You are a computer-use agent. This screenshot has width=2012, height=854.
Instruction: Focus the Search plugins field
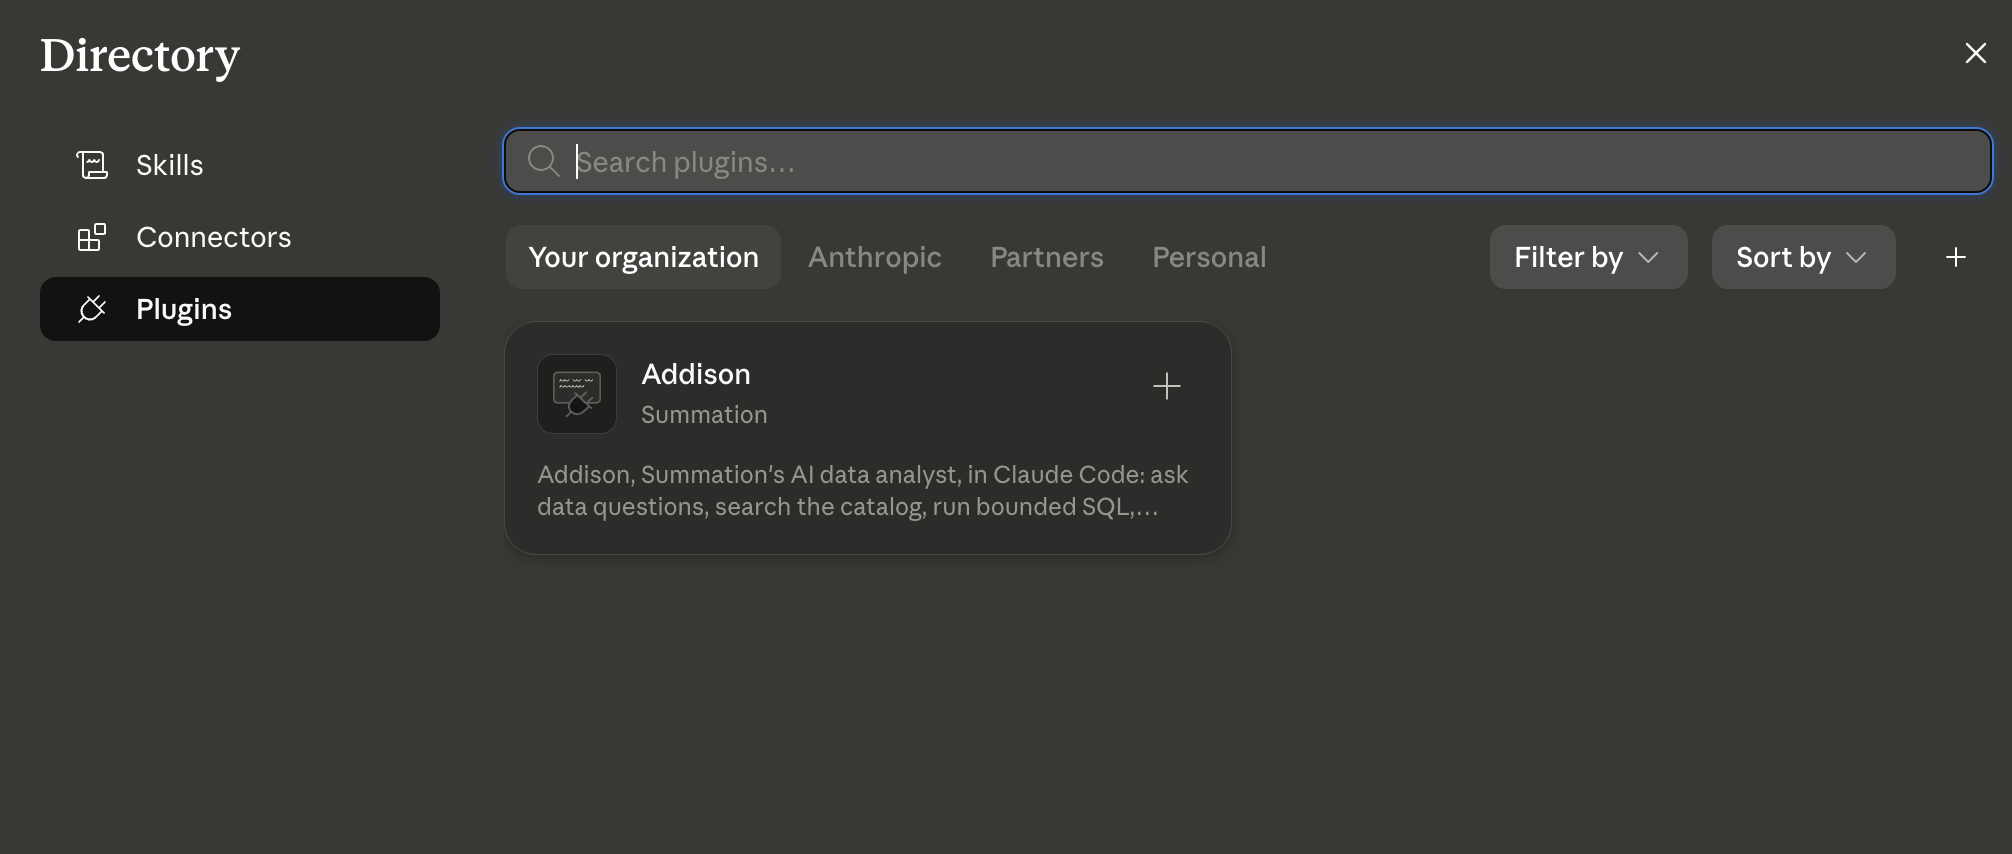[1247, 161]
